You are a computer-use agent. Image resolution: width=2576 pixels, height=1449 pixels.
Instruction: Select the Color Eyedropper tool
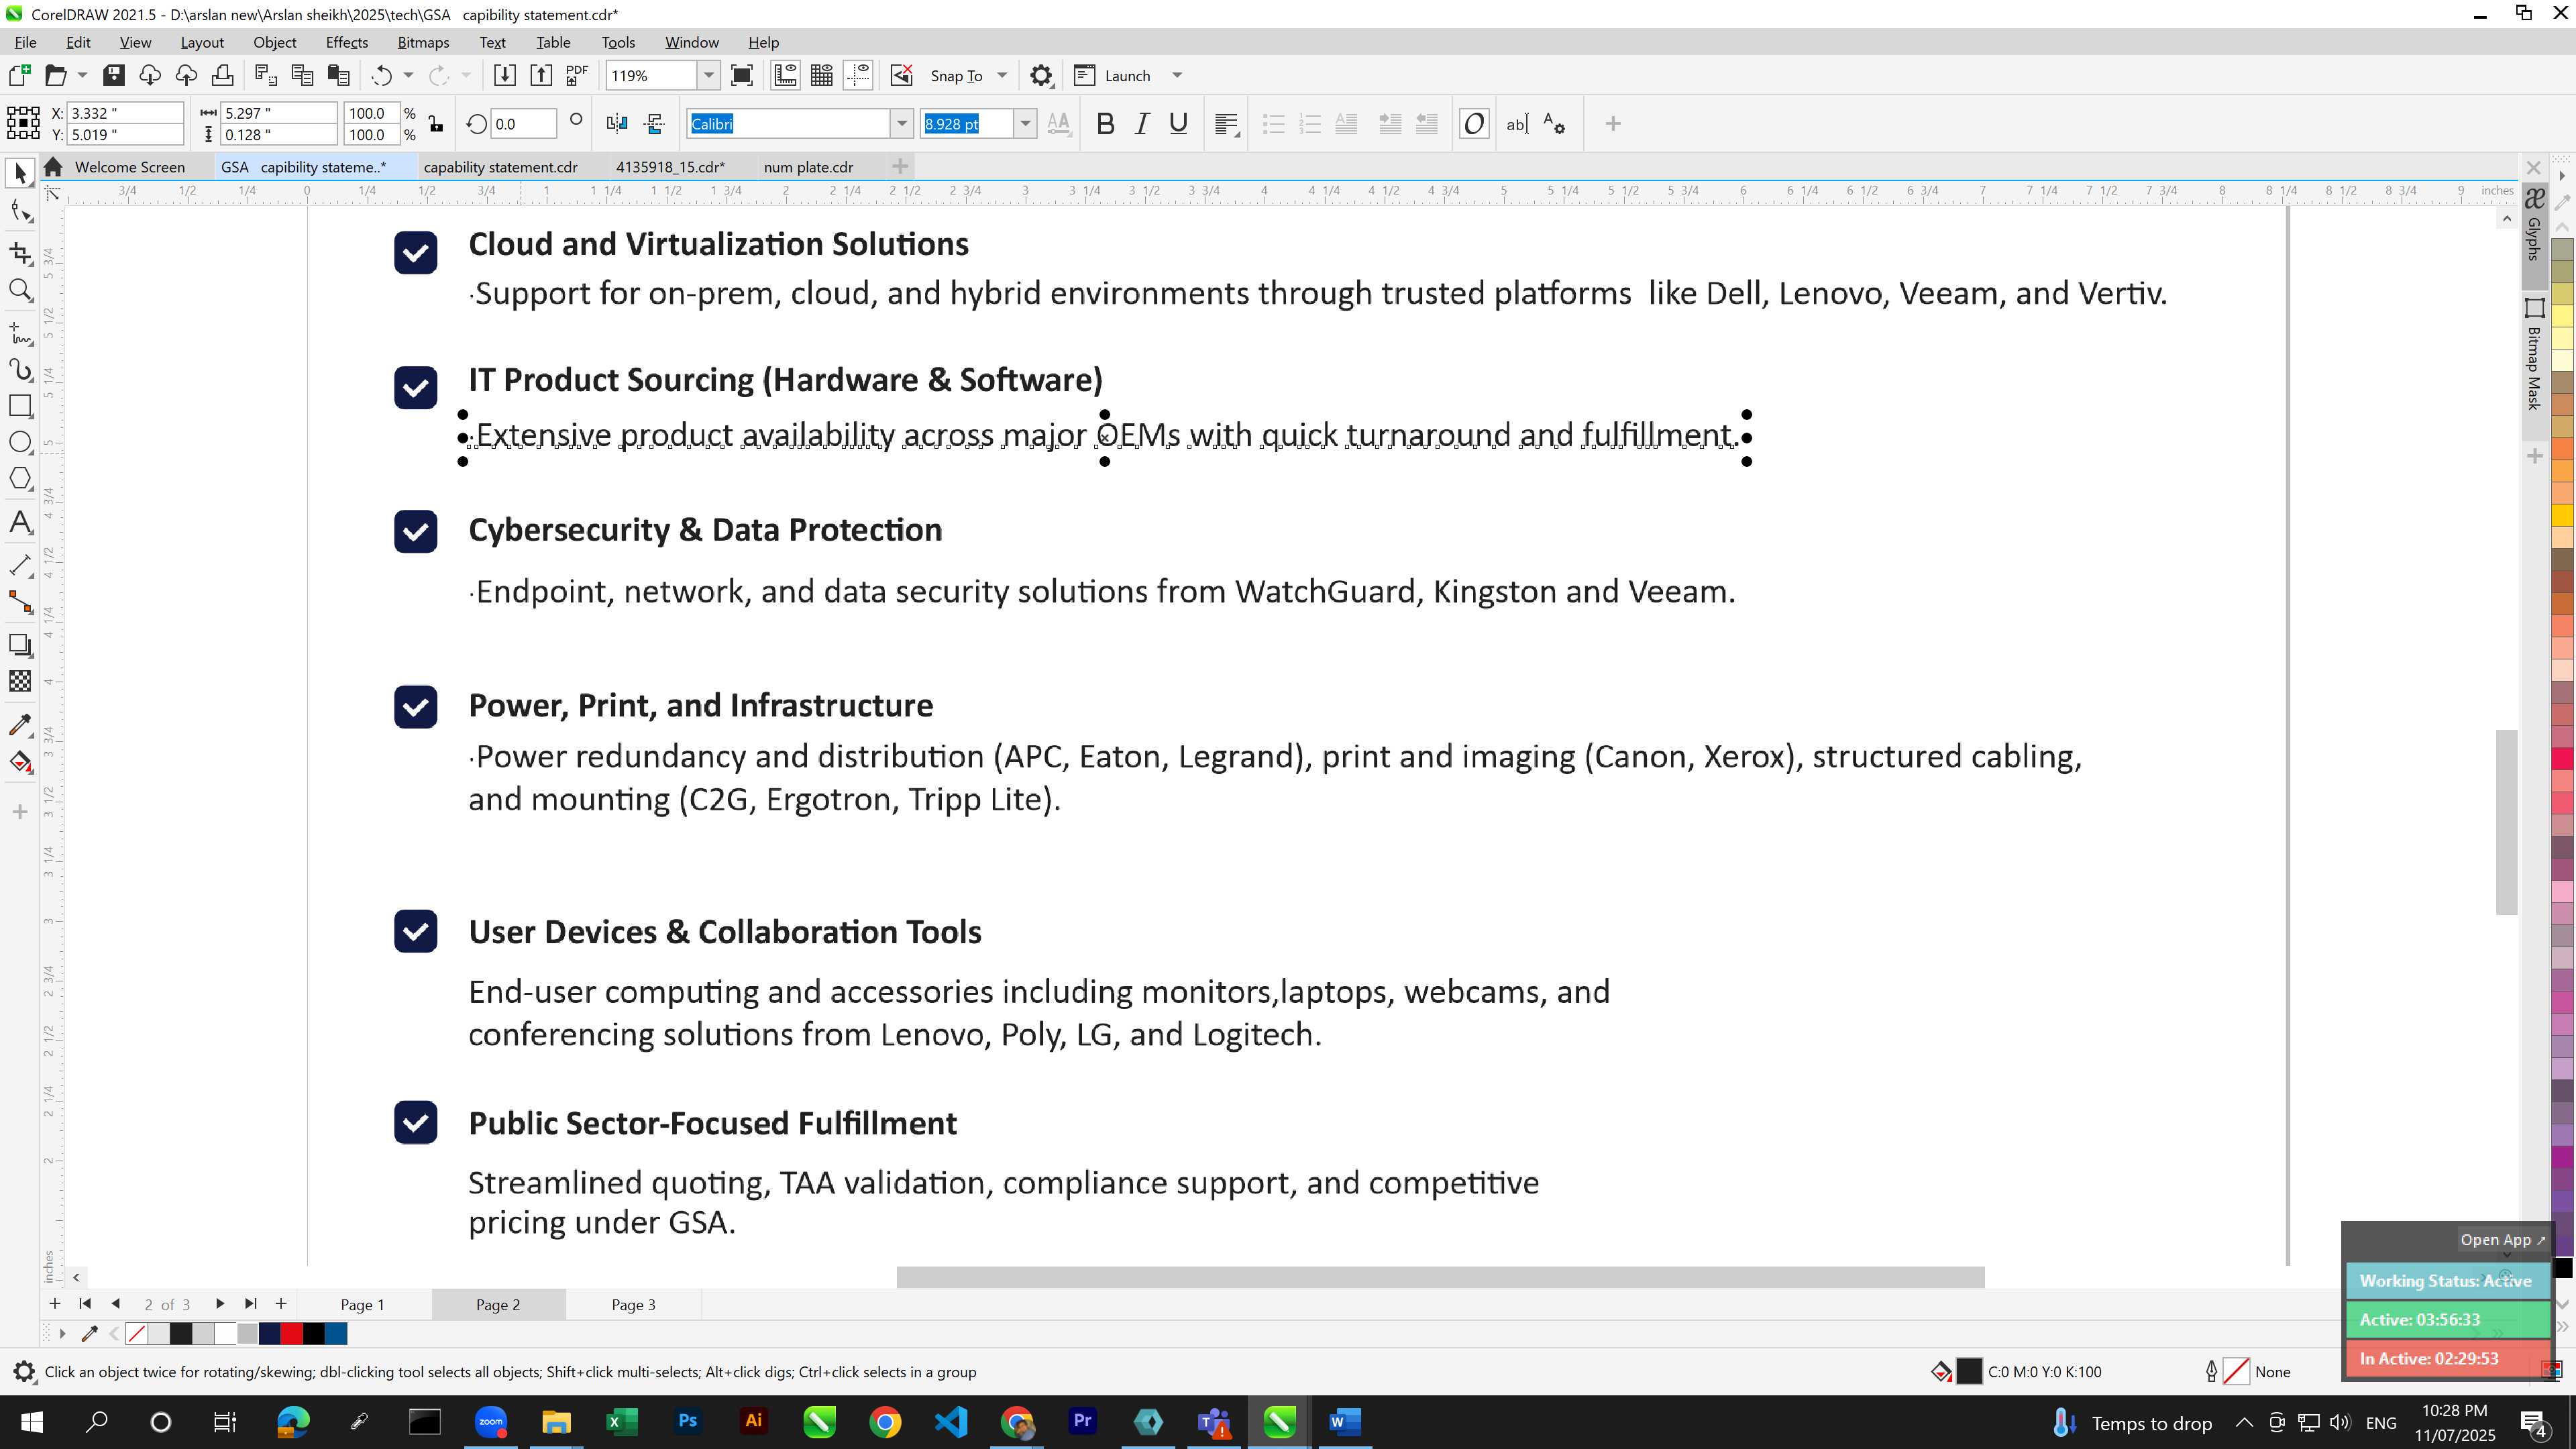coord(20,725)
